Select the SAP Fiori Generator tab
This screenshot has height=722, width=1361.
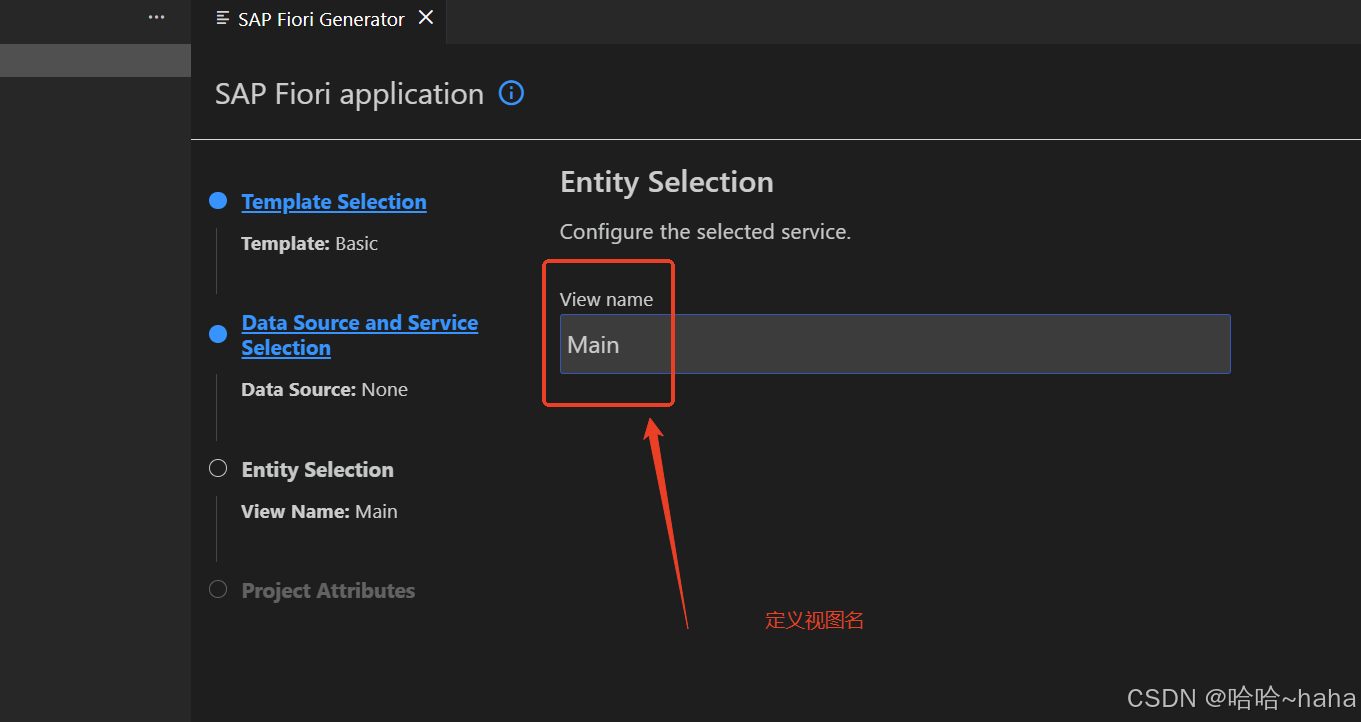tap(321, 20)
